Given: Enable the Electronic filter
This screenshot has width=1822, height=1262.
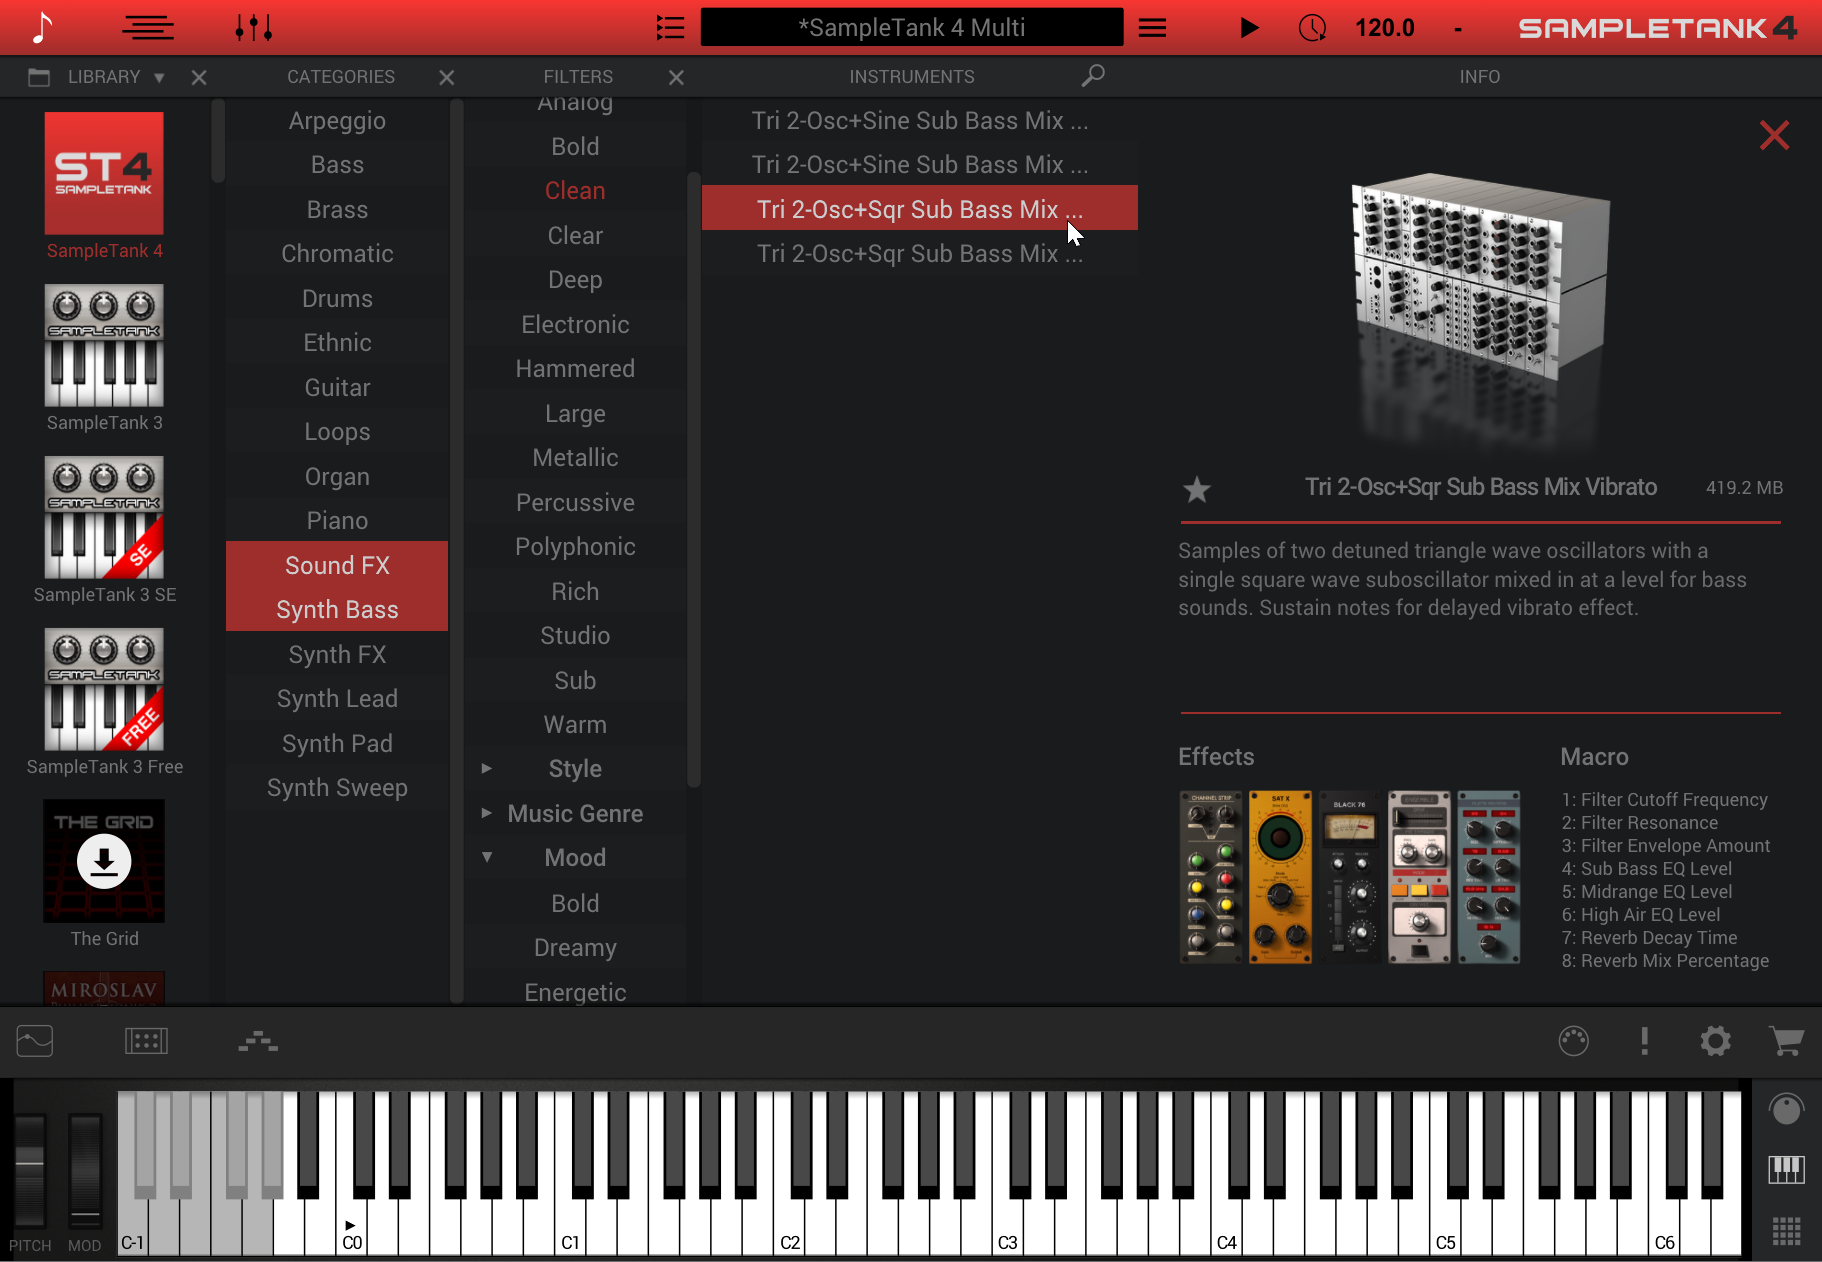Looking at the screenshot, I should point(575,325).
